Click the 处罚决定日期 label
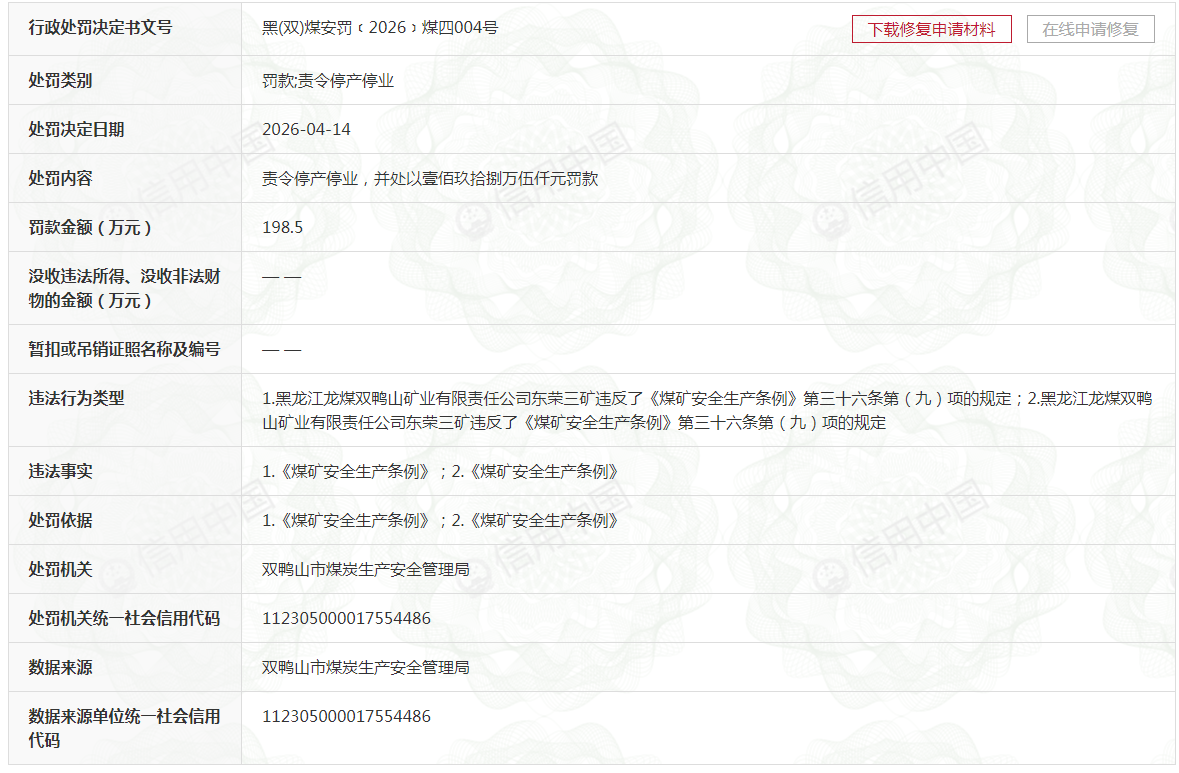Screen dimensions: 1179x773 (77, 129)
